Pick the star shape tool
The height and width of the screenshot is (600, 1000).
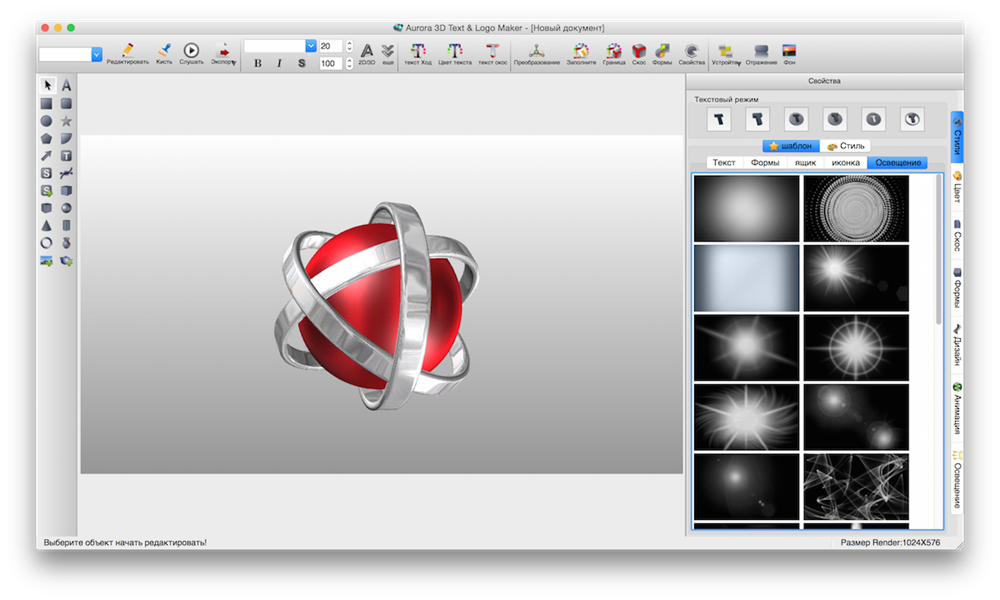click(66, 121)
